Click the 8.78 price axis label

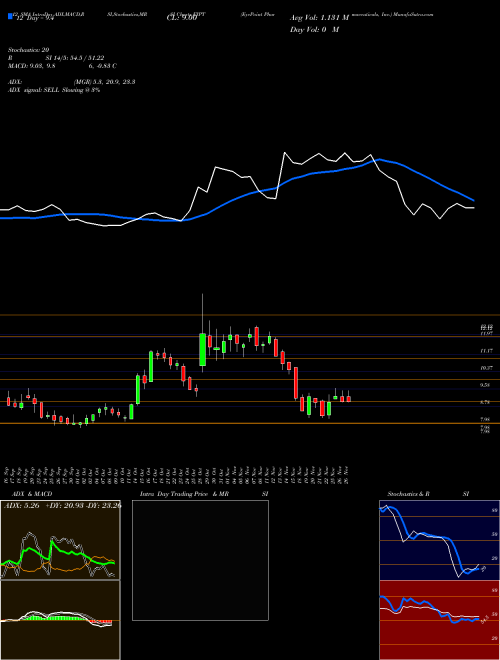coord(487,402)
